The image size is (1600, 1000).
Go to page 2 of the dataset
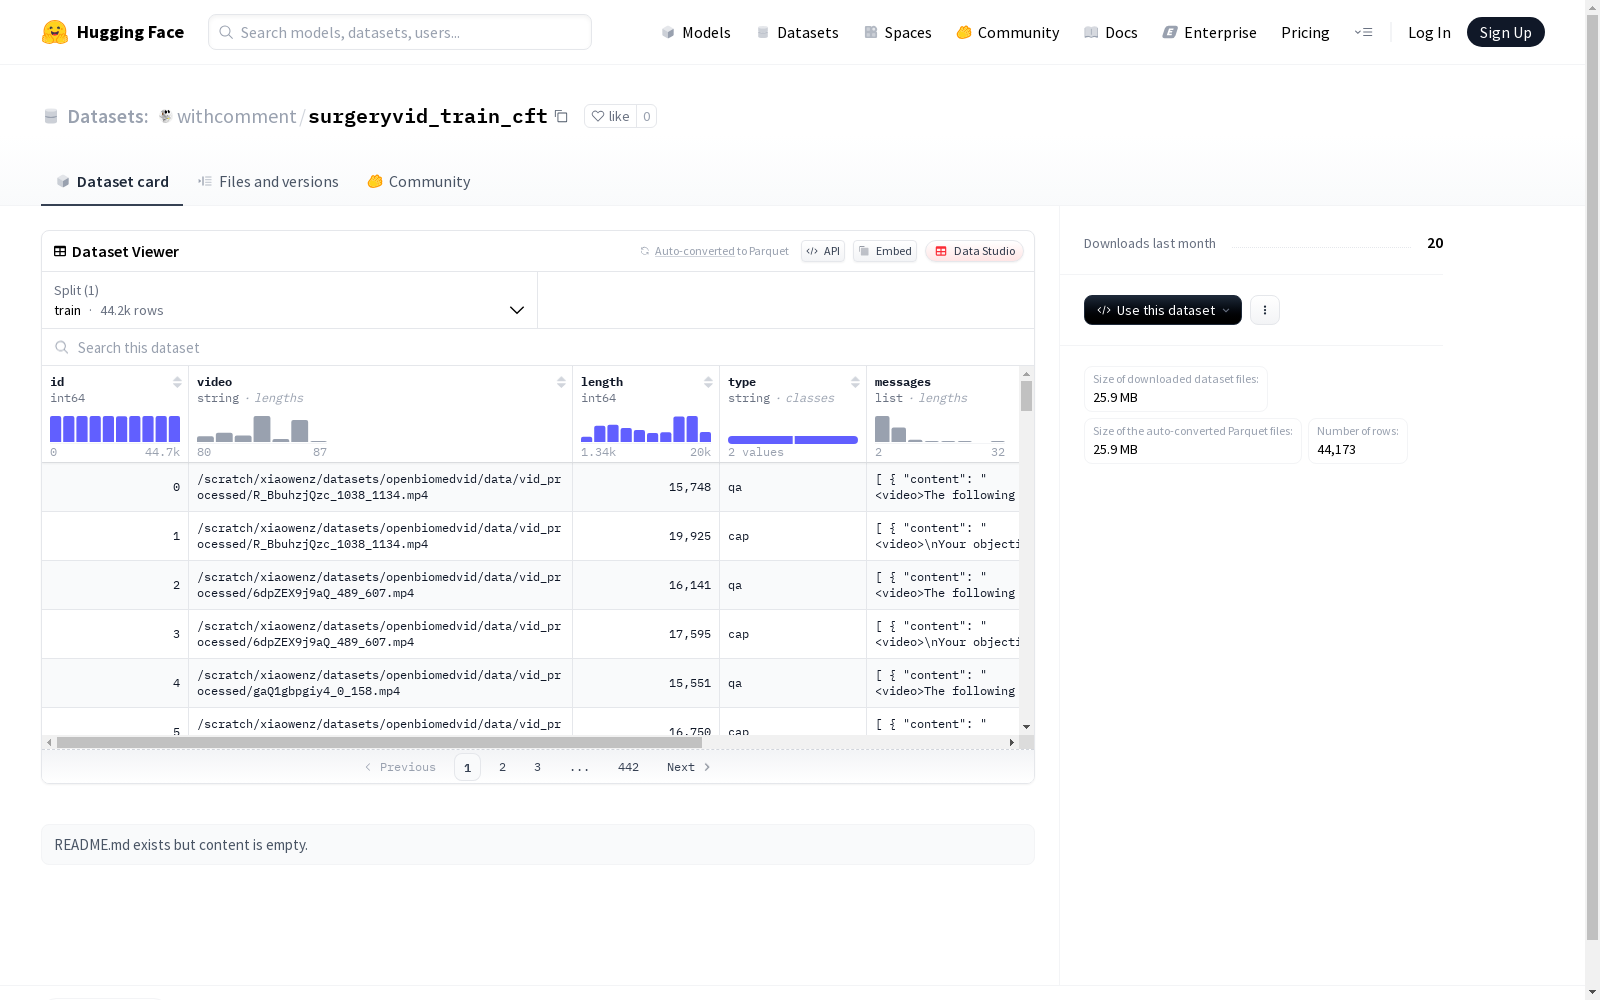tap(502, 767)
